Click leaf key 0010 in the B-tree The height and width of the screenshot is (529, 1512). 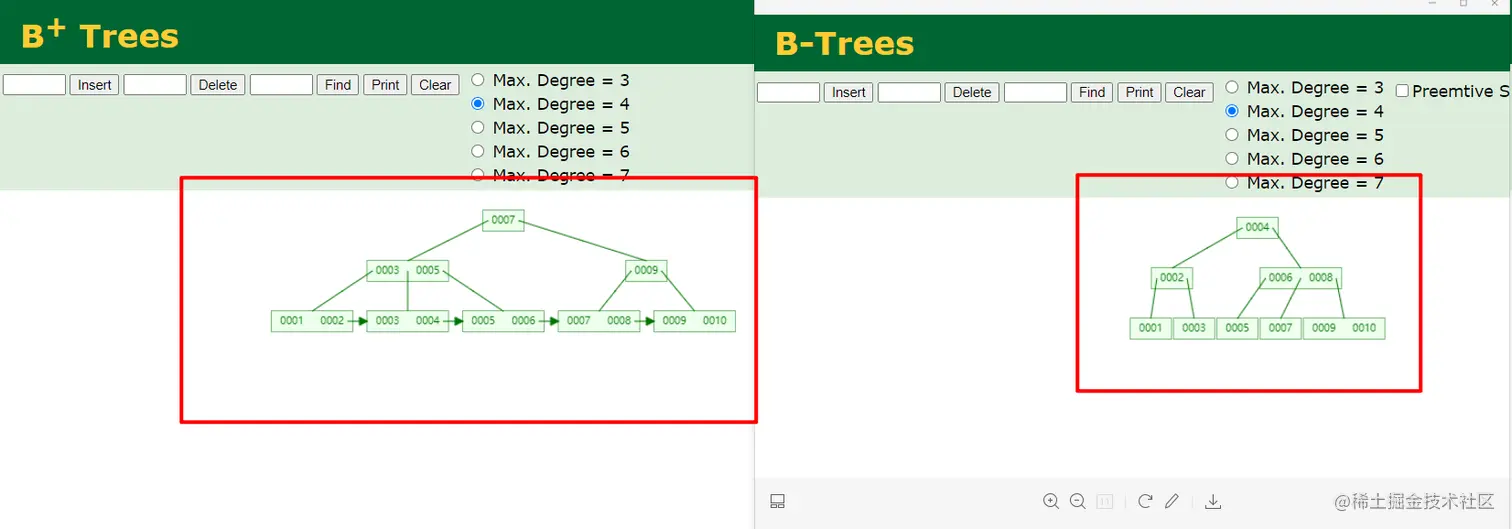(1364, 328)
